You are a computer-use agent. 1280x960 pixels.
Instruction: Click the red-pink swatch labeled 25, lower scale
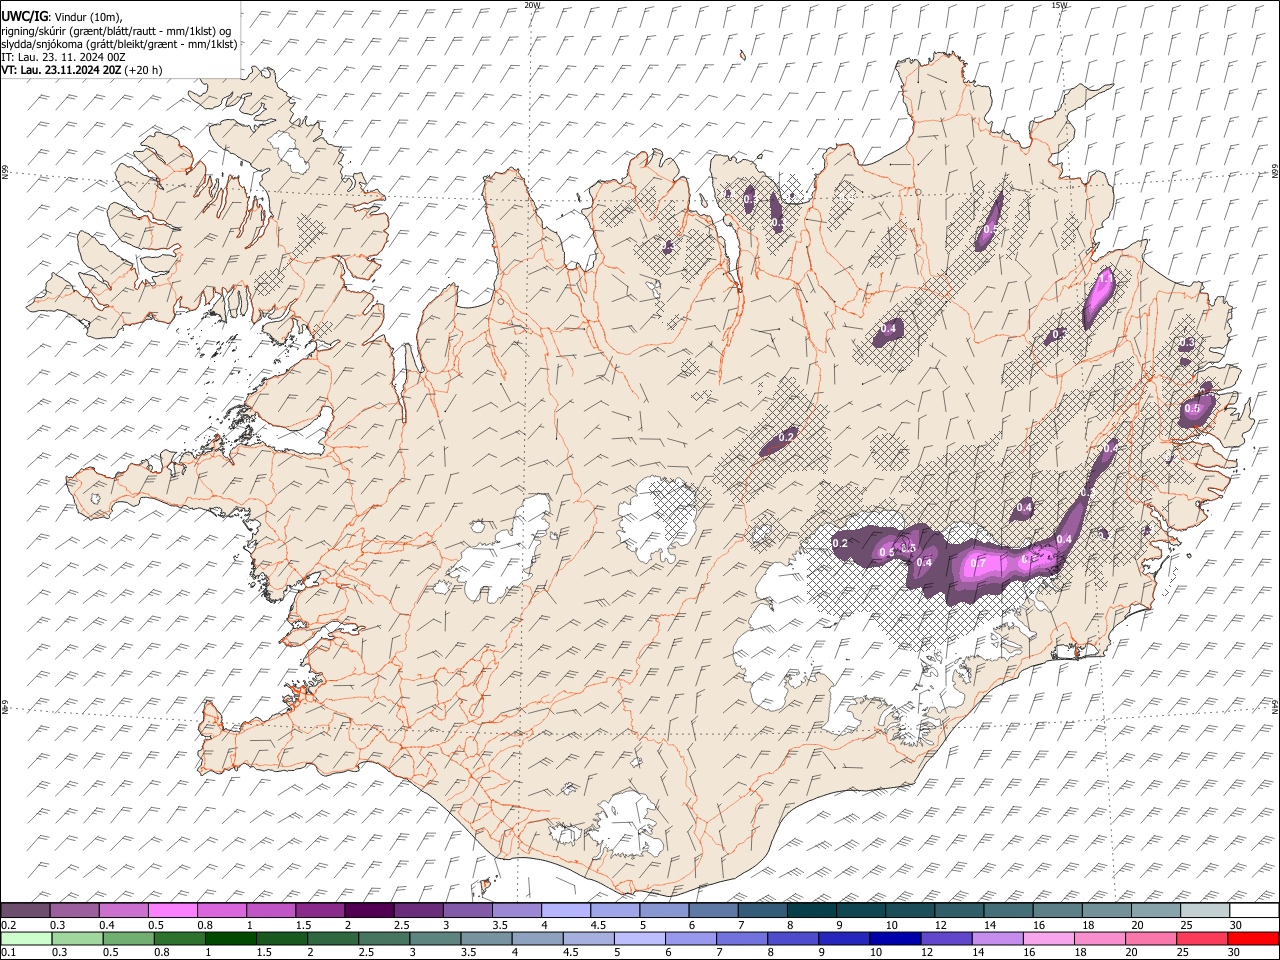pos(1202,938)
